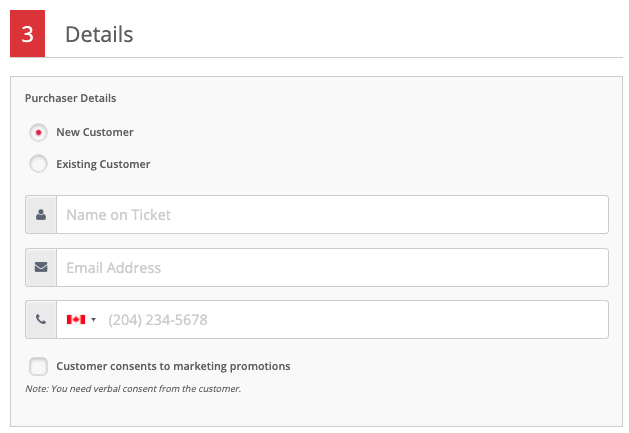Image resolution: width=629 pixels, height=433 pixels.
Task: Click the envelope icon beside Email Address
Action: click(x=41, y=267)
